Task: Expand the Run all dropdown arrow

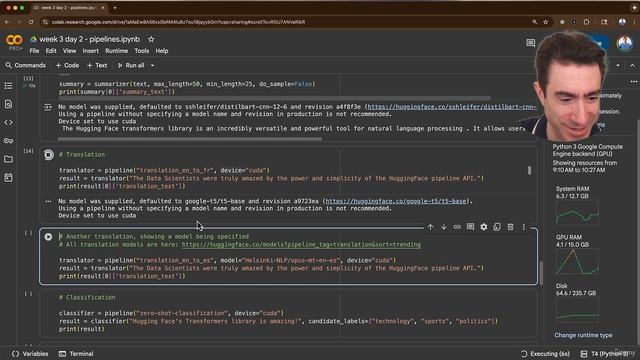Action: (x=153, y=65)
